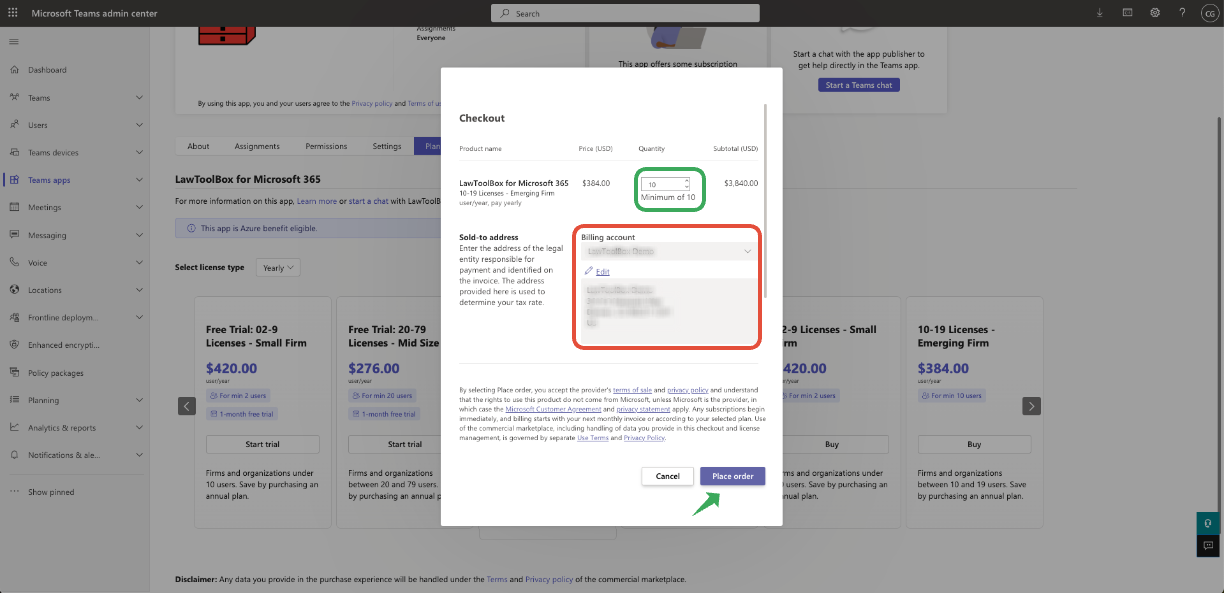Click Start a Teams chat button
Image resolution: width=1224 pixels, height=593 pixels.
tap(858, 85)
